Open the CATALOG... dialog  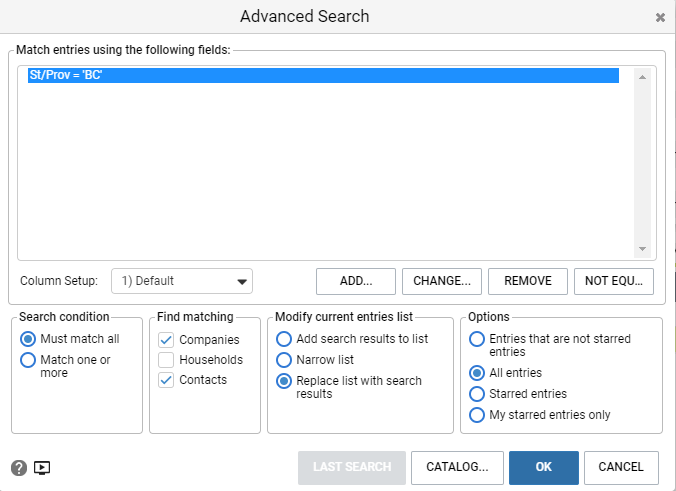coord(457,468)
